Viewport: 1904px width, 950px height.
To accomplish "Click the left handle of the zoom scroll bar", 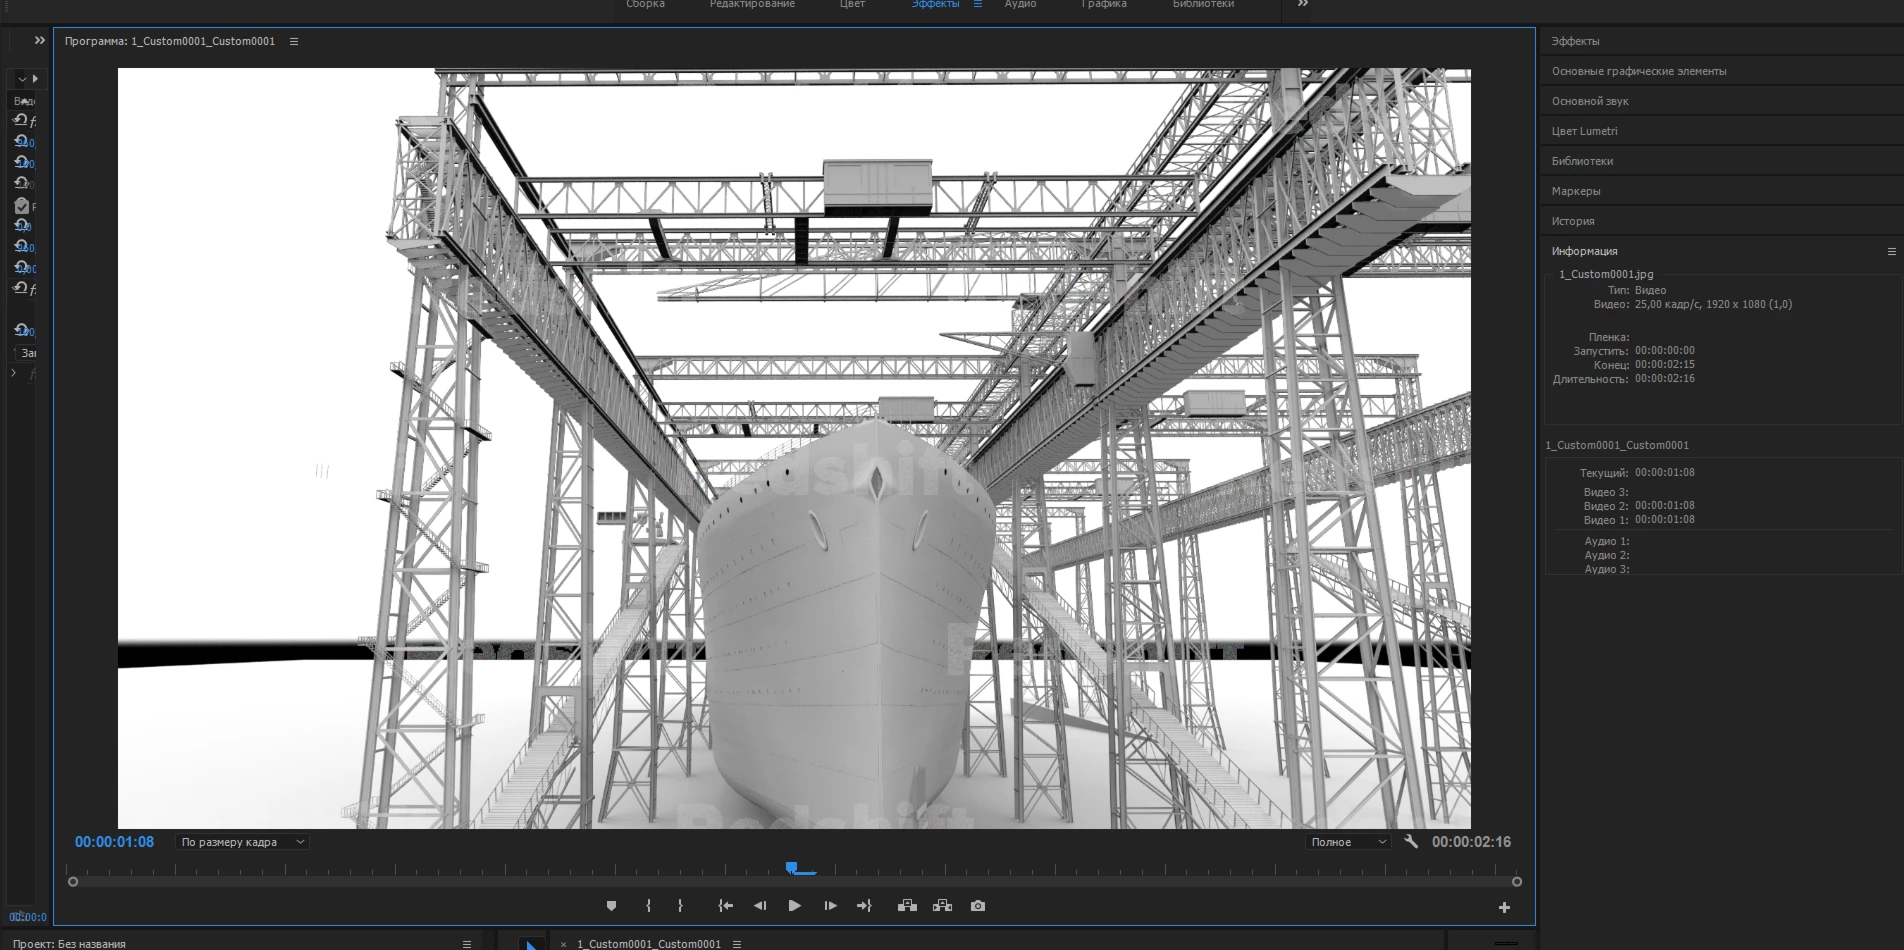I will click(73, 882).
